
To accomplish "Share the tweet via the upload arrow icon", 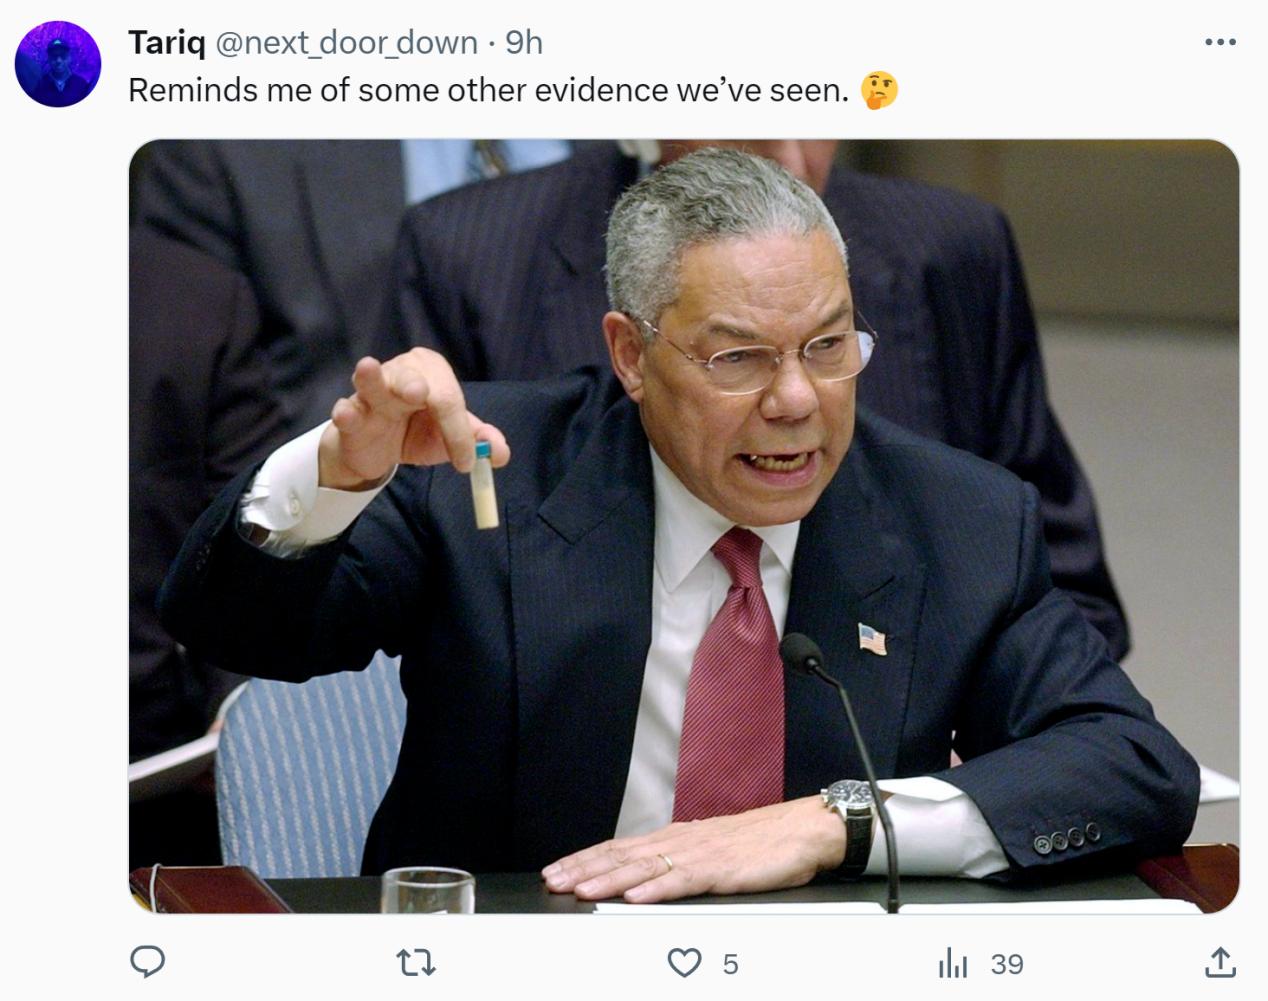I will [1219, 963].
